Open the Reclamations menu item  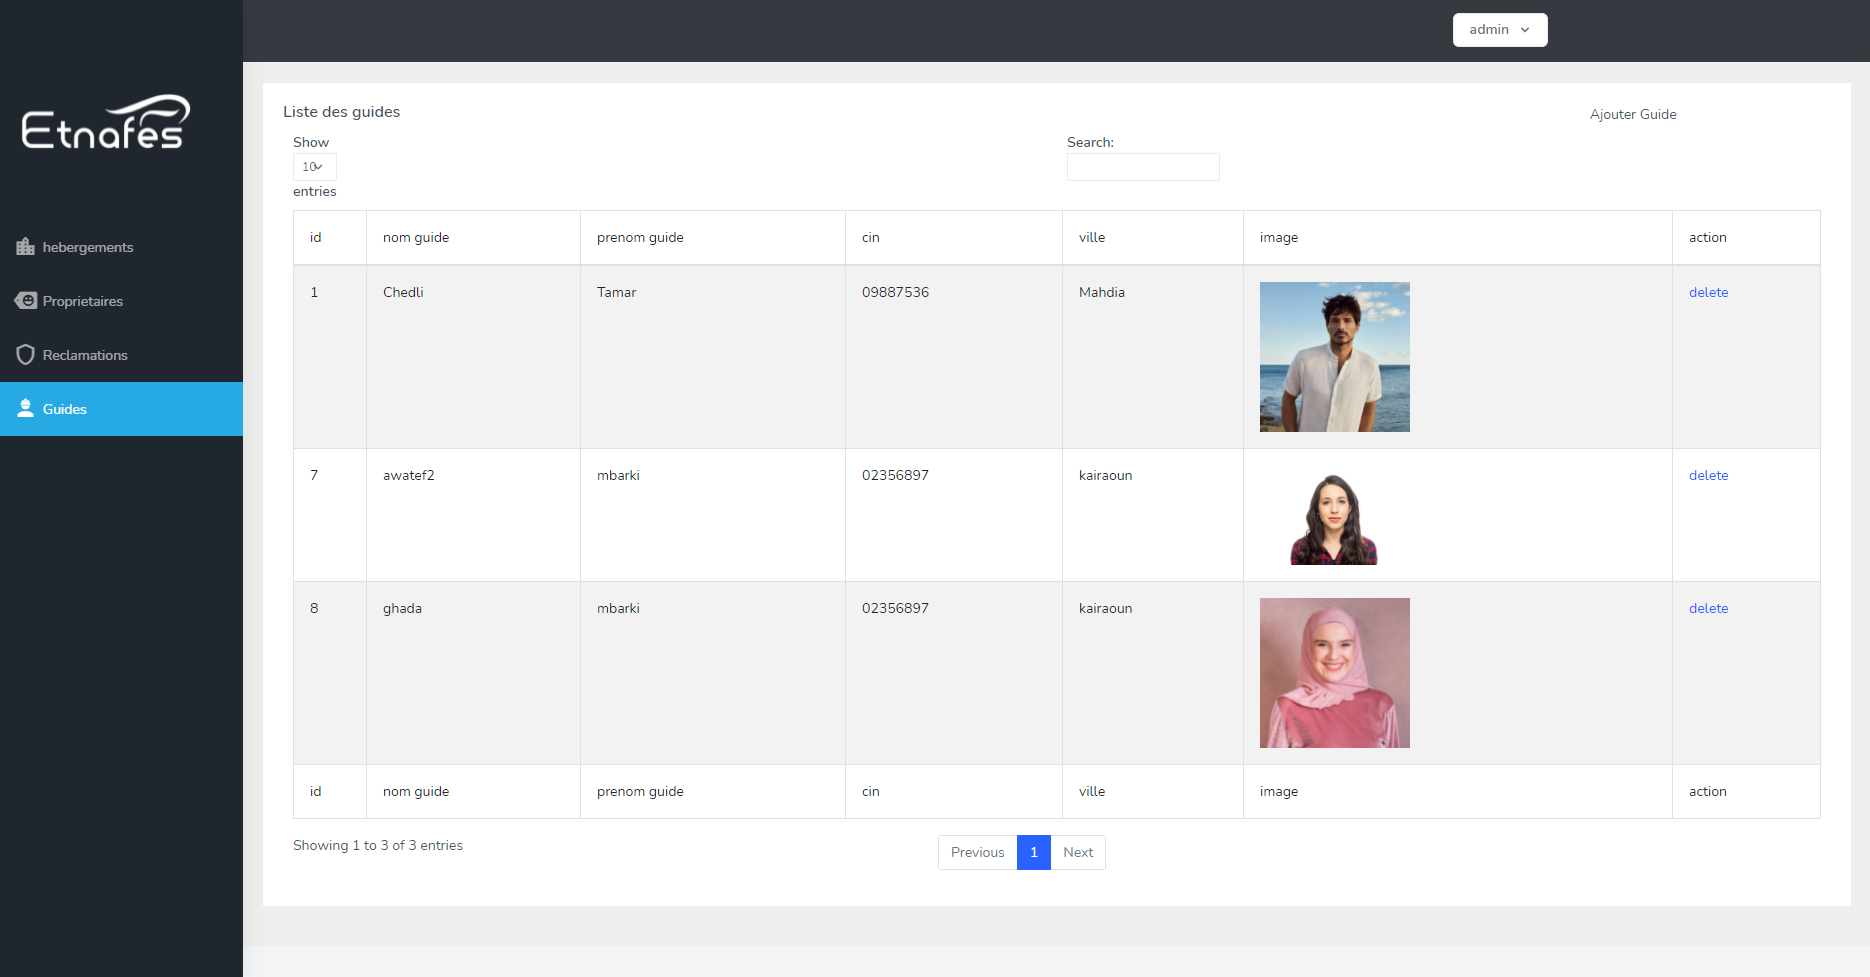[85, 355]
